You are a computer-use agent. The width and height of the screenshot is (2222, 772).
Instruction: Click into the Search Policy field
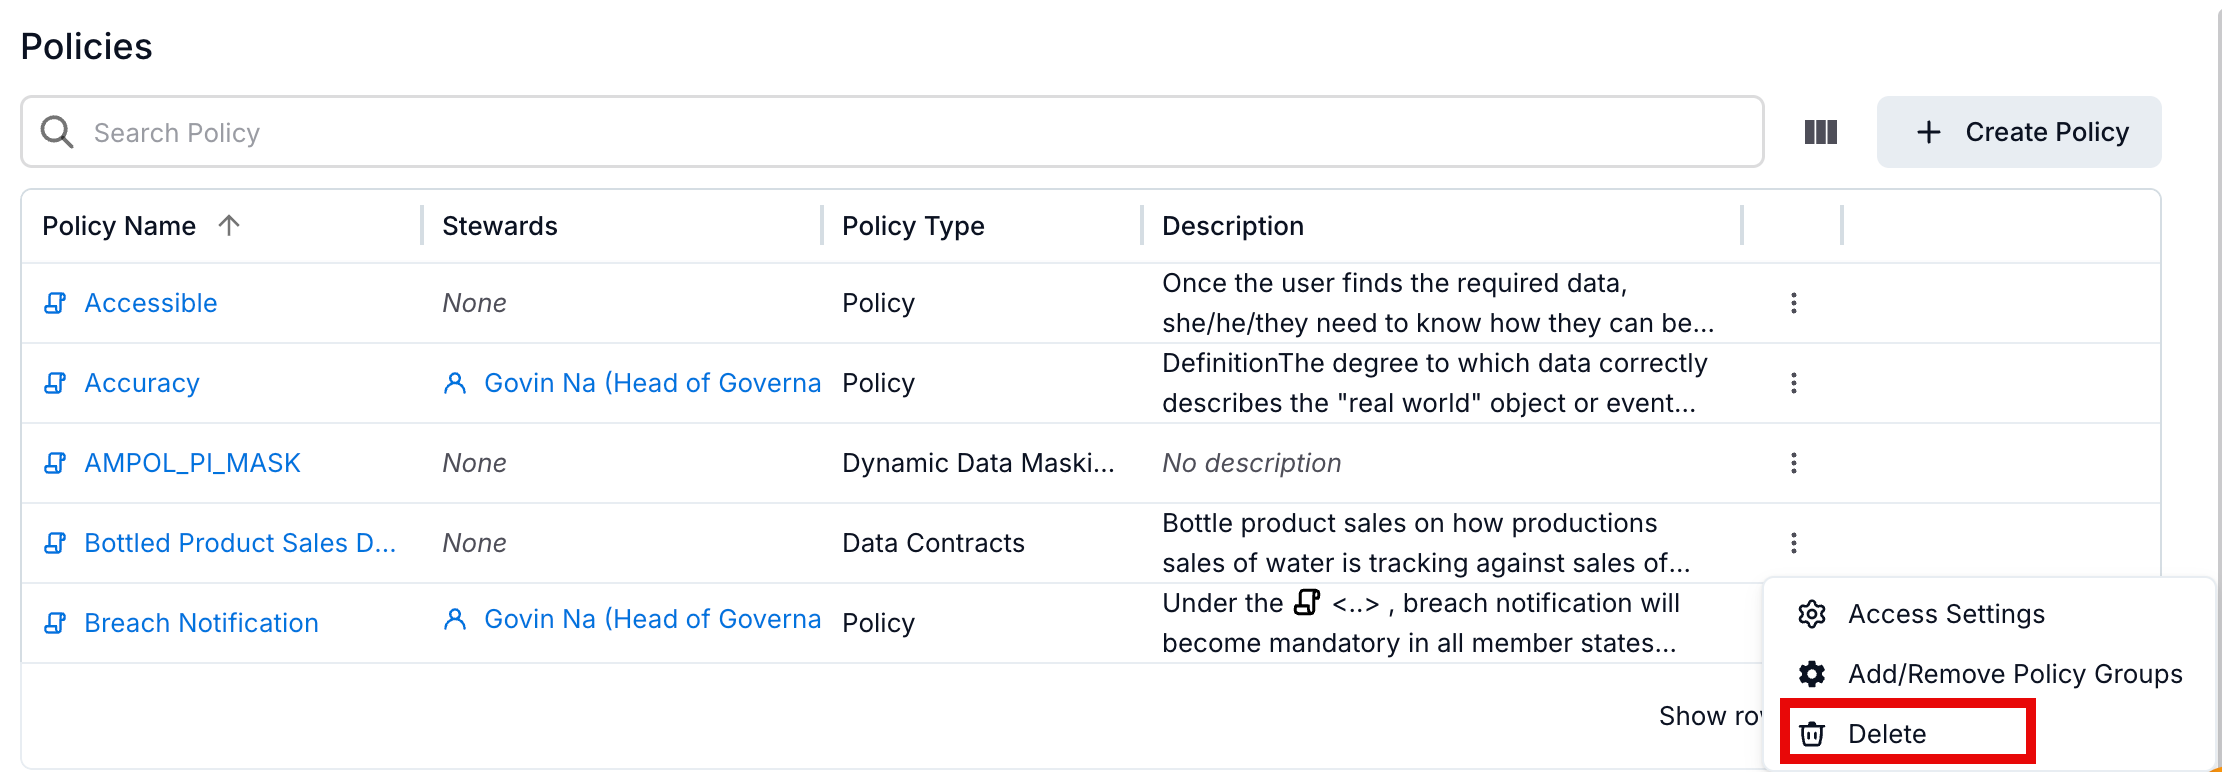[x=900, y=132]
